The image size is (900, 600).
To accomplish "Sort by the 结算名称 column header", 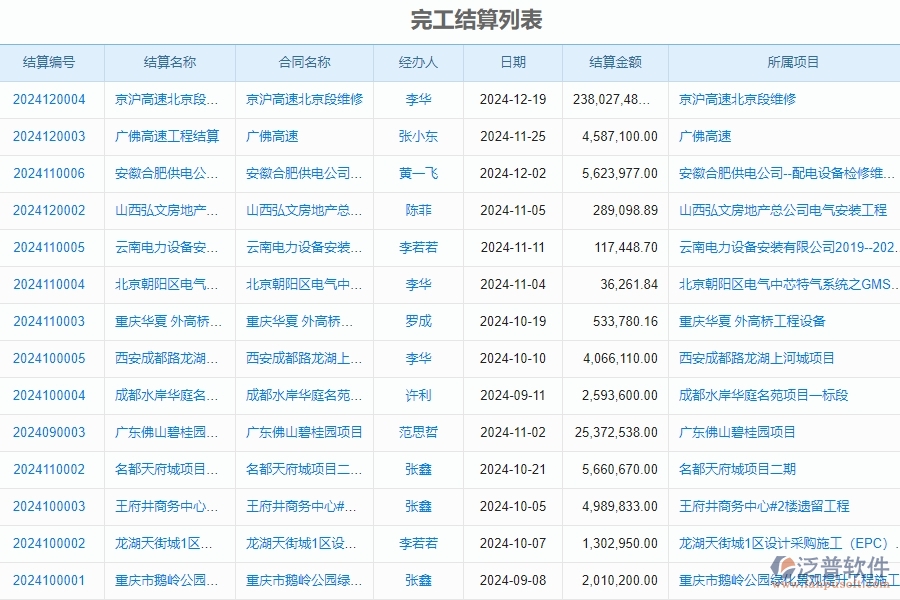I will [168, 62].
